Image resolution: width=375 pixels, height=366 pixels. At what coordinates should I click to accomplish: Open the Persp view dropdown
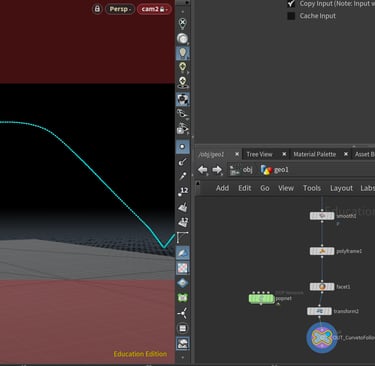[x=120, y=9]
